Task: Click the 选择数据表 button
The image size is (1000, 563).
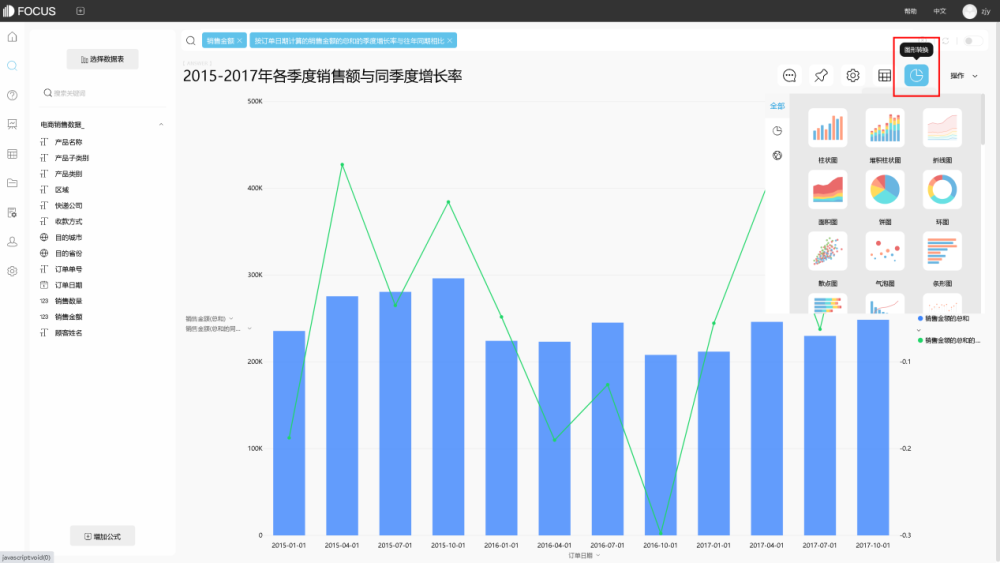Action: tap(103, 59)
